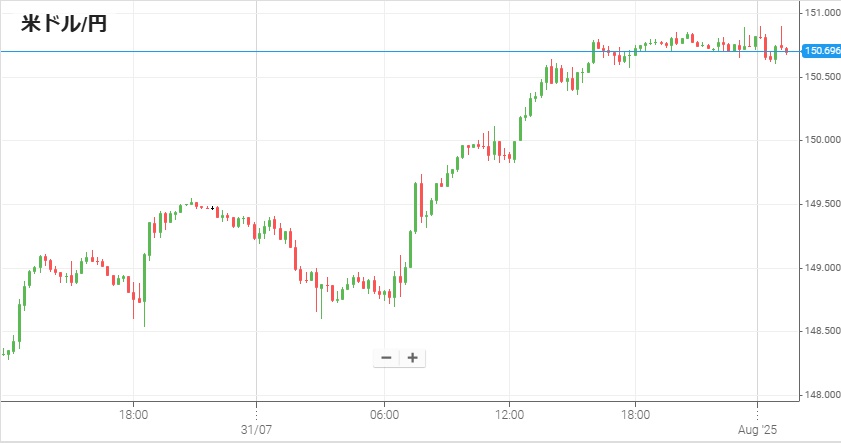
Task: Click the 151.000 price axis label
Action: pos(822,13)
